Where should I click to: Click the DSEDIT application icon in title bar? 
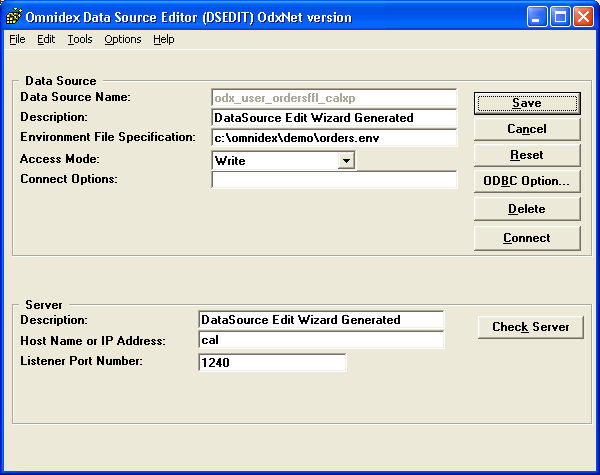click(14, 17)
